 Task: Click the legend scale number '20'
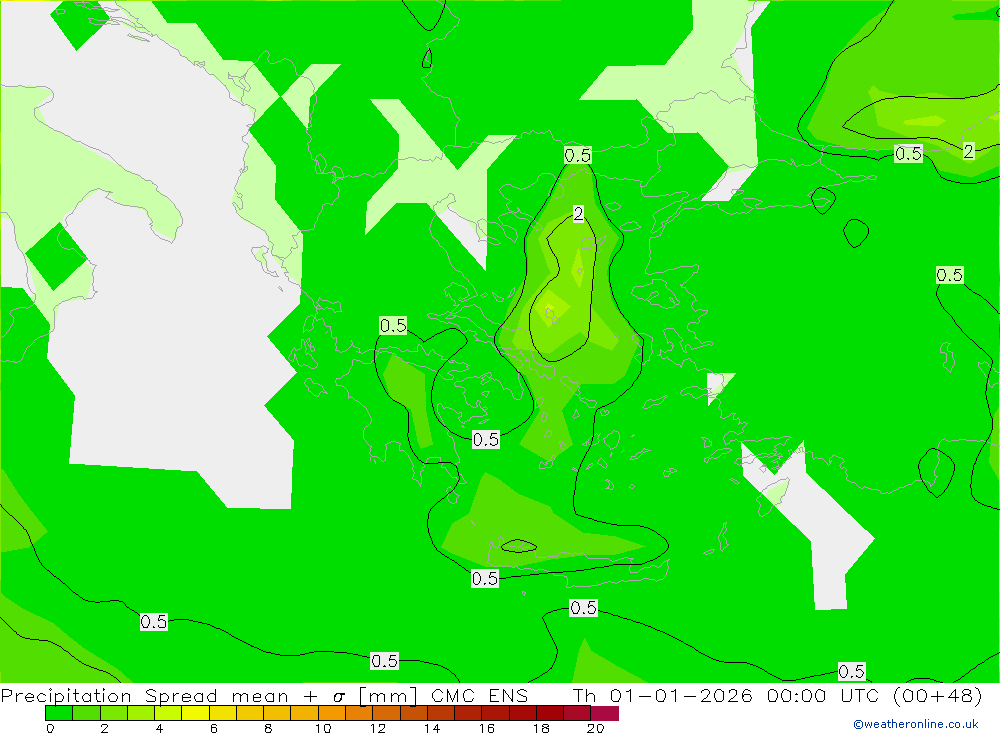click(595, 728)
